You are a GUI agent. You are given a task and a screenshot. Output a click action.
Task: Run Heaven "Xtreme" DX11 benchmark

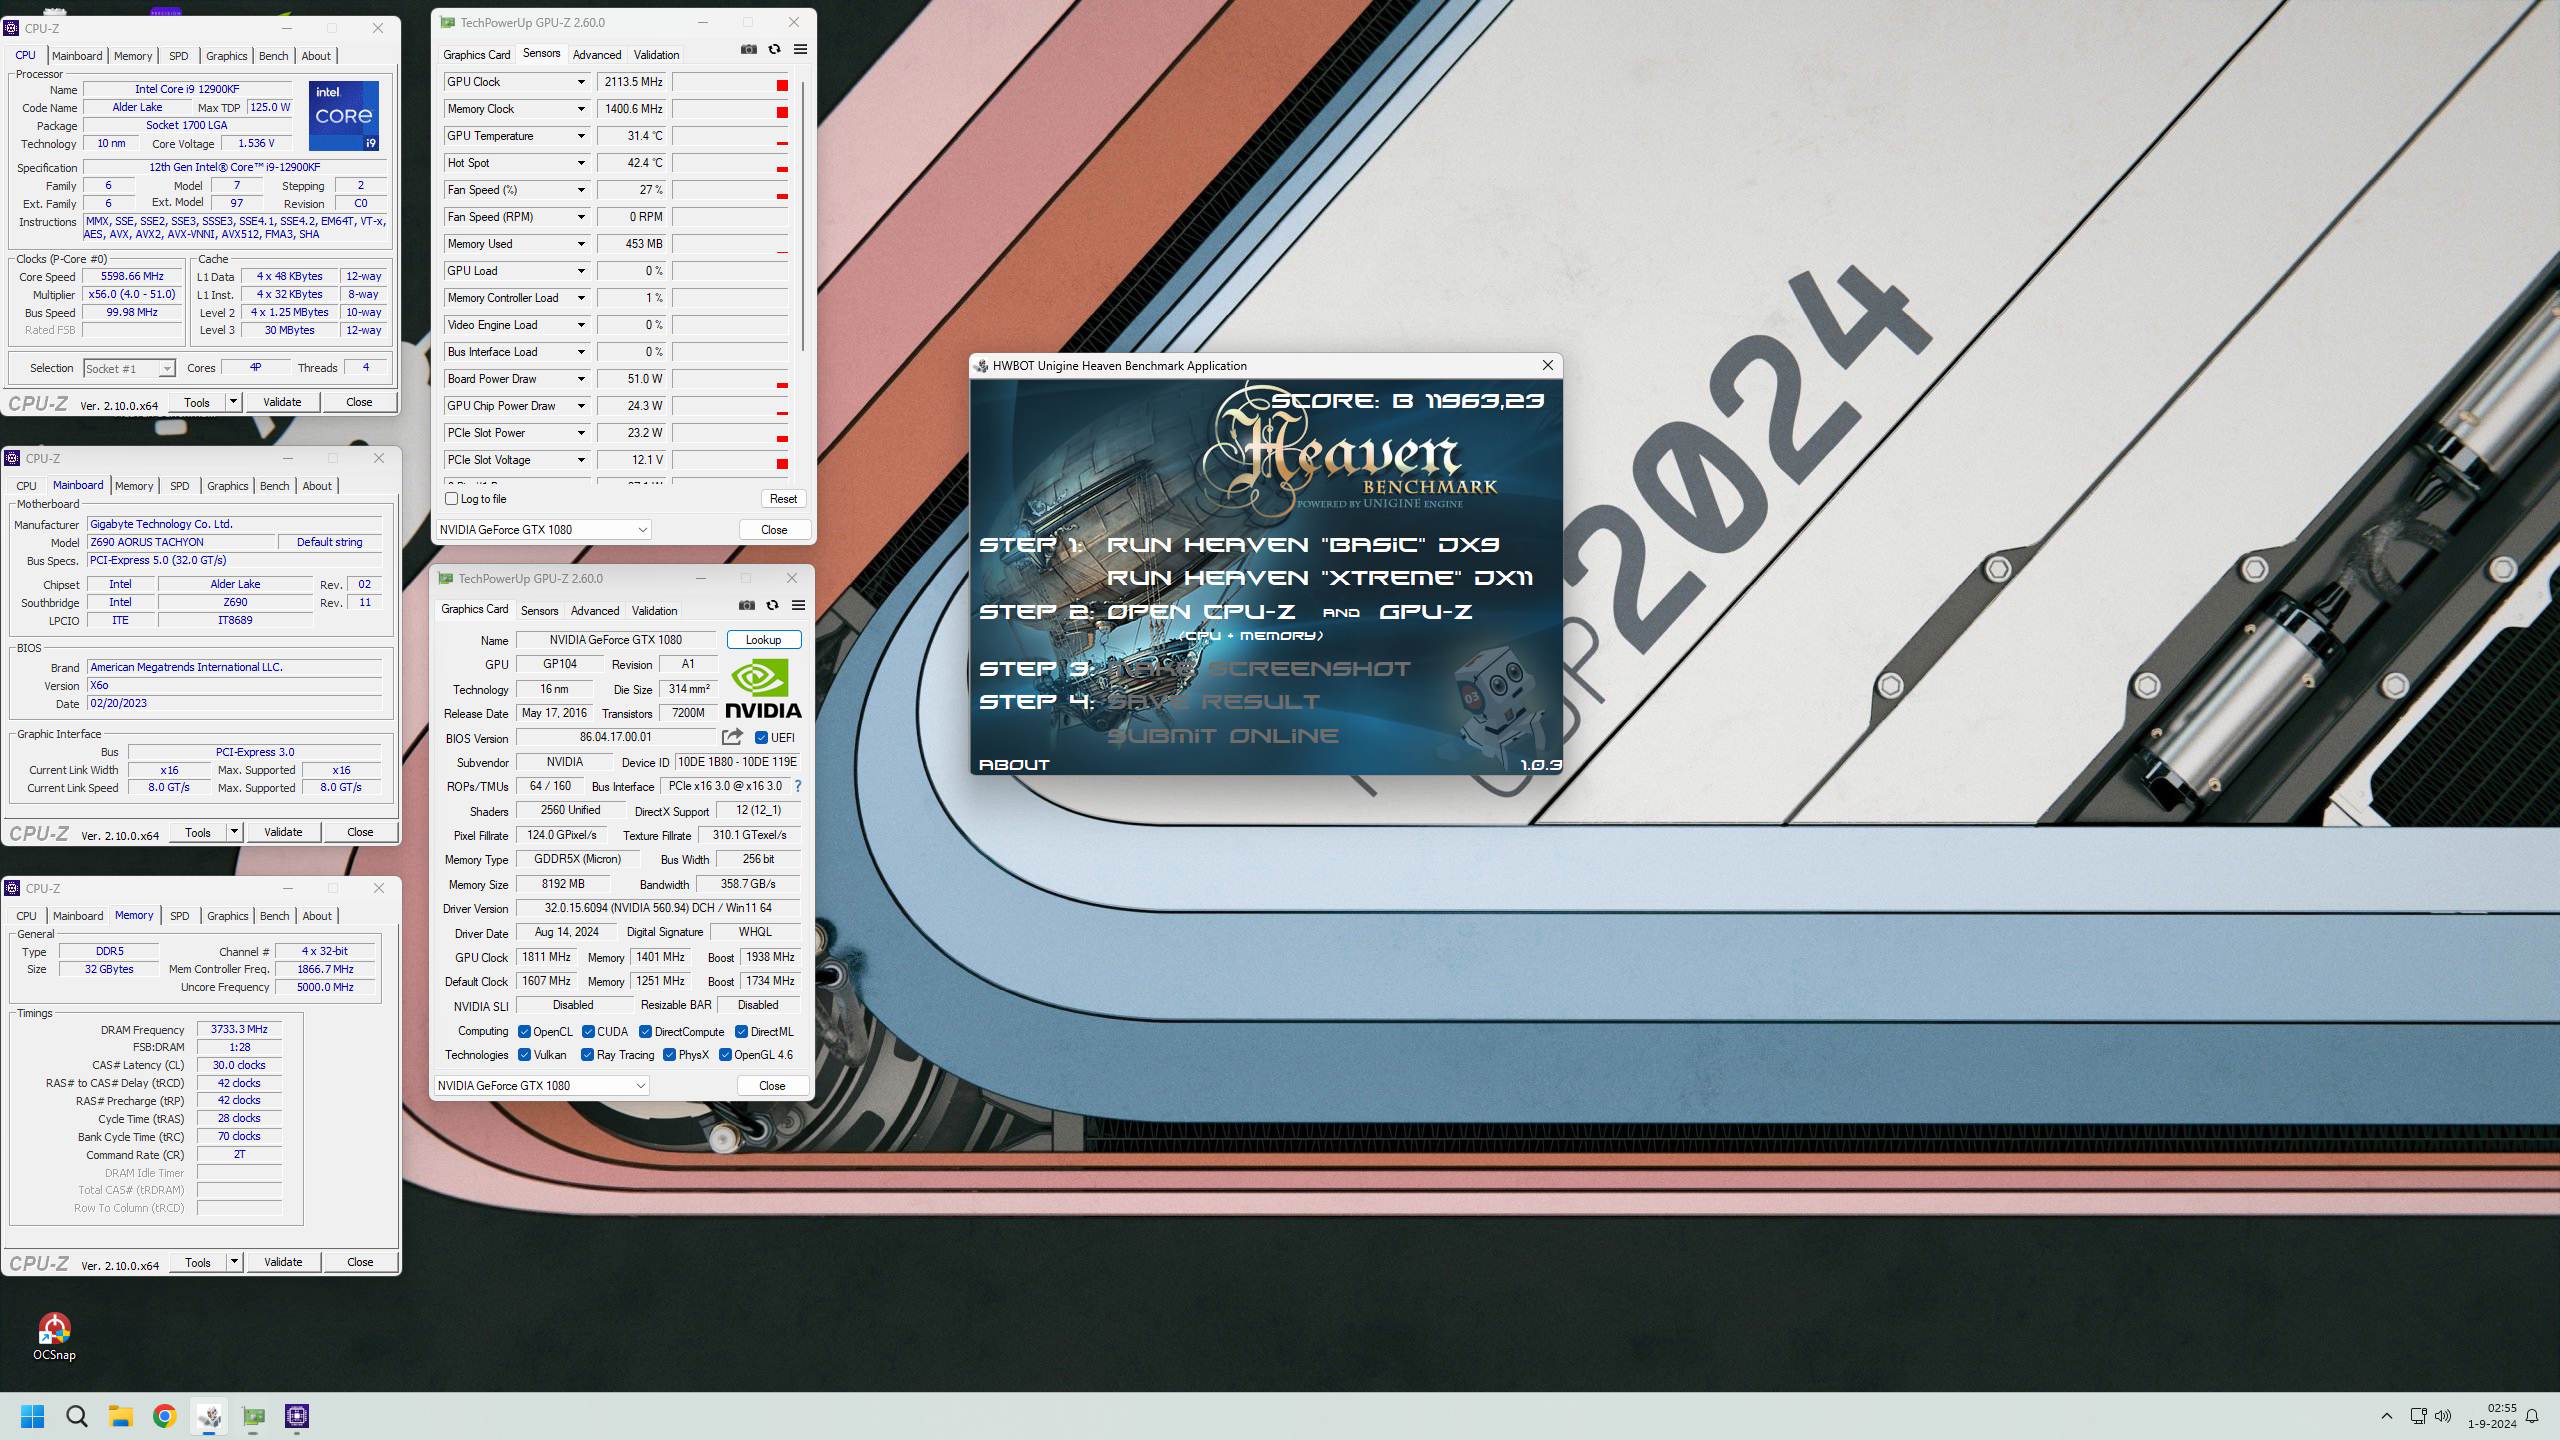pyautogui.click(x=1320, y=578)
